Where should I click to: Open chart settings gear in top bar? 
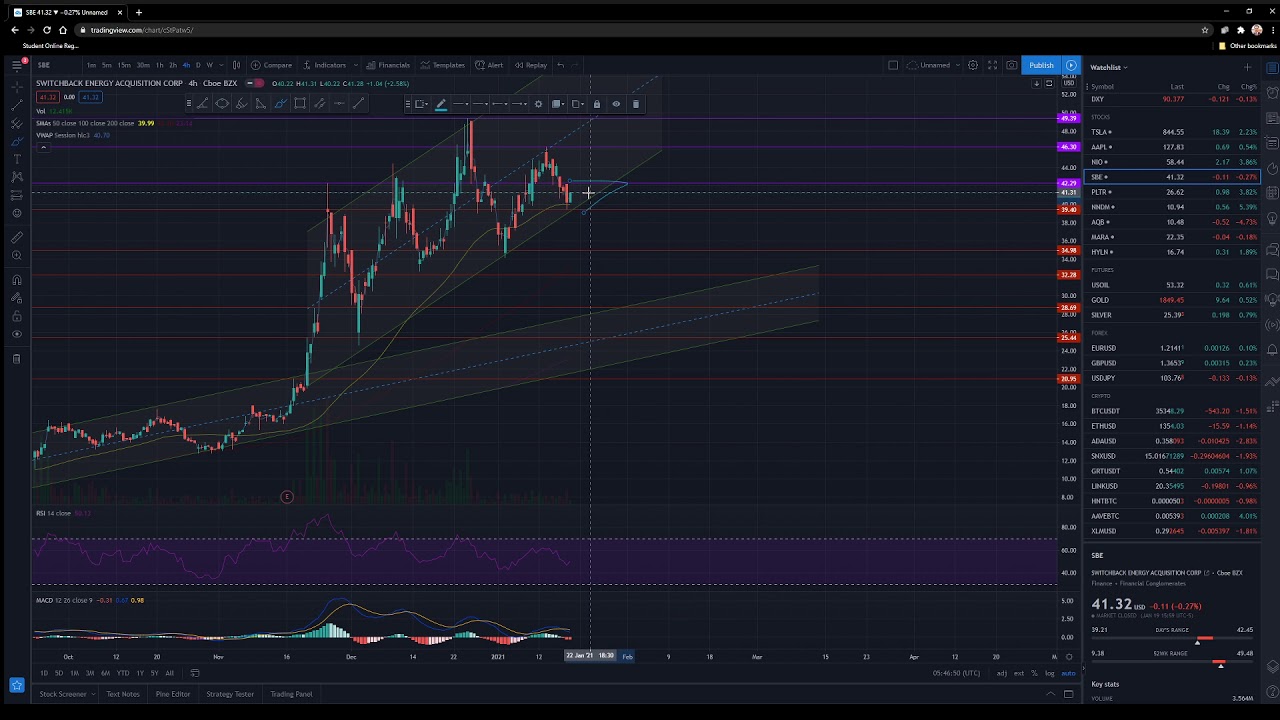pos(972,65)
